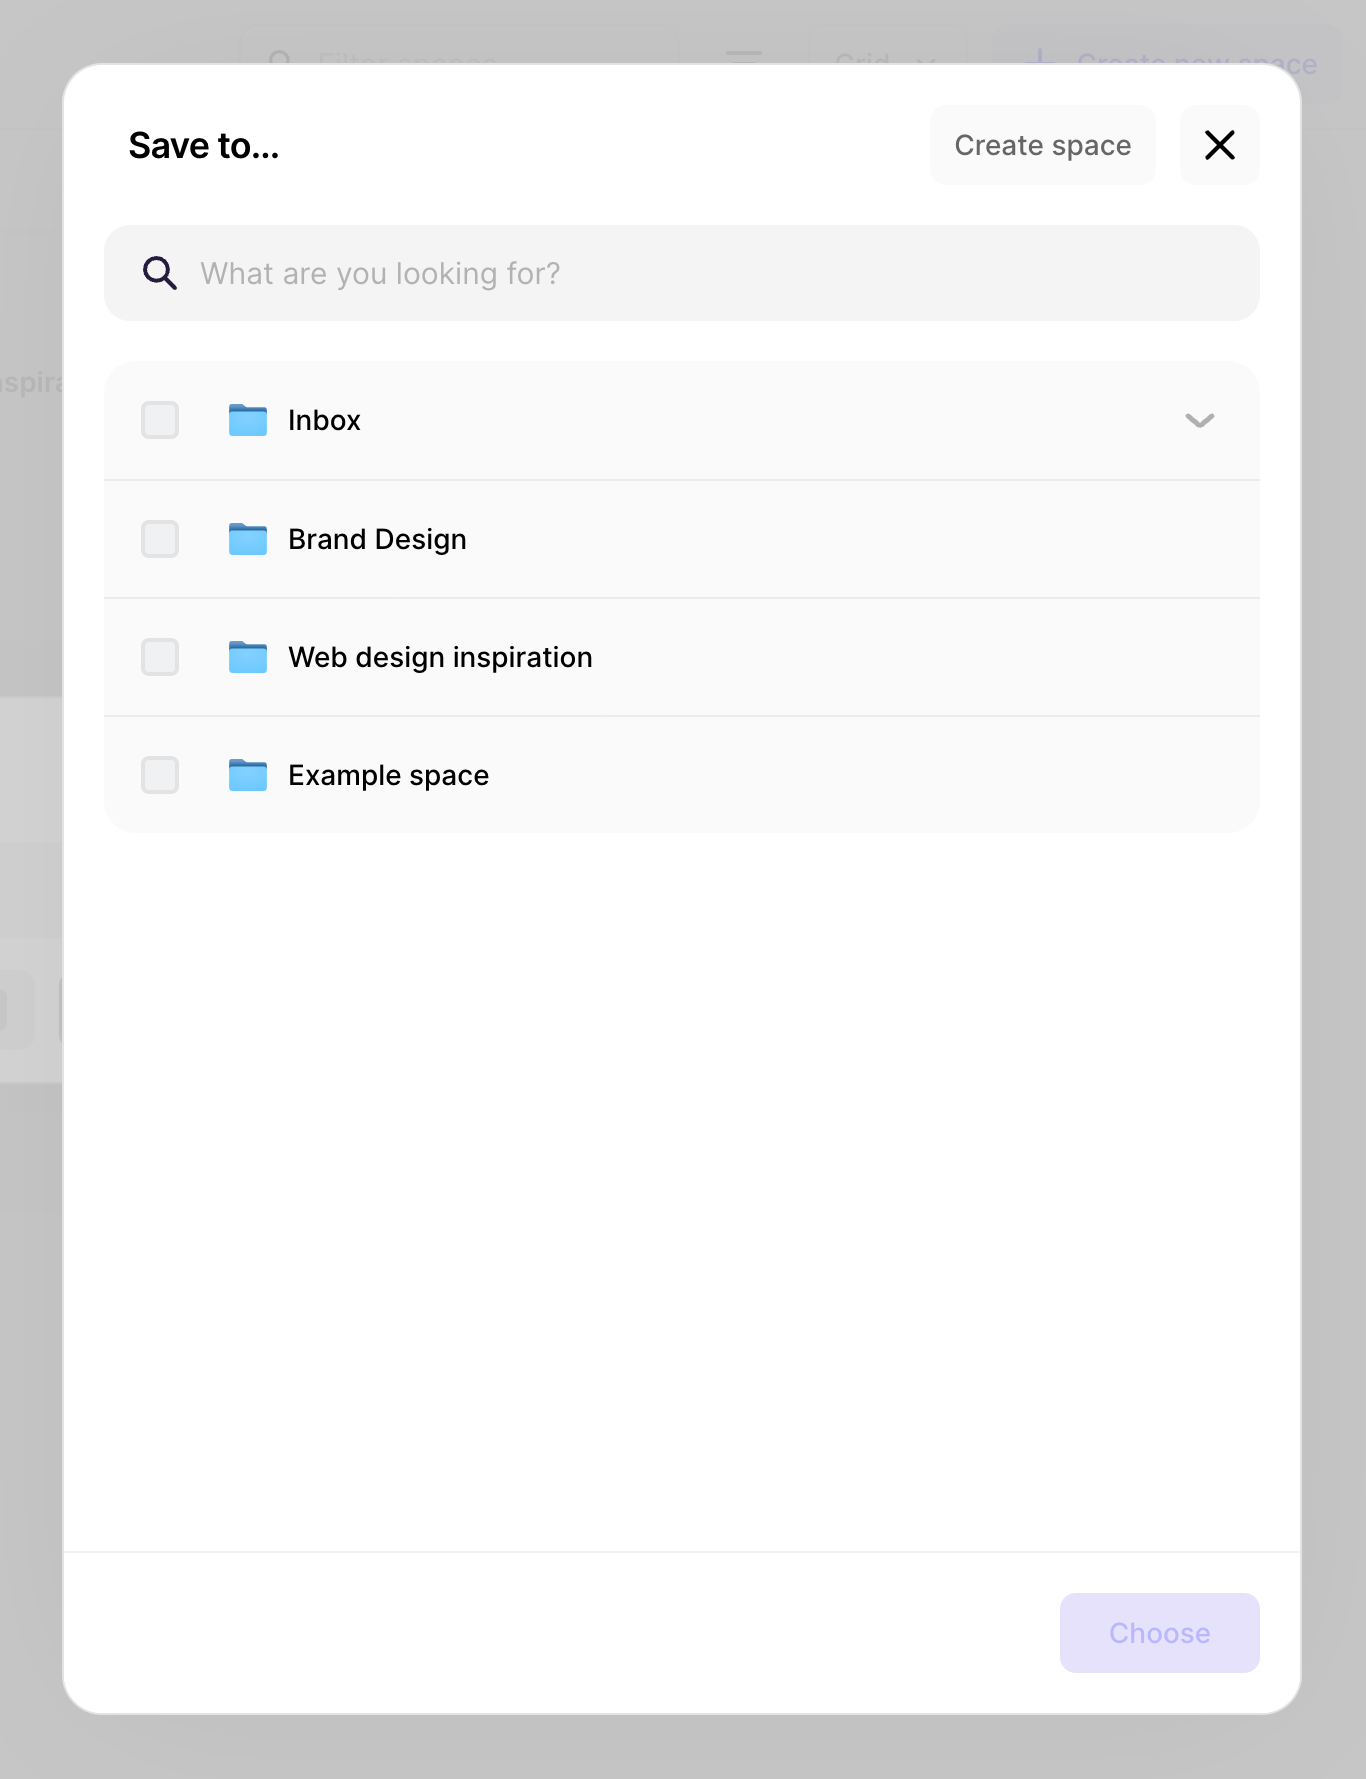
Task: Click the Brand Design folder icon
Action: (x=248, y=539)
